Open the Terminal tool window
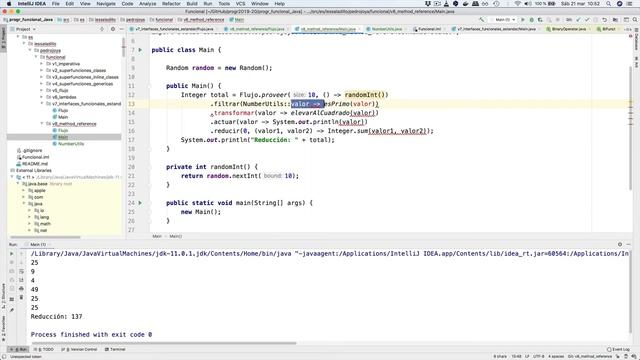This screenshot has width=640, height=360. click(x=115, y=349)
